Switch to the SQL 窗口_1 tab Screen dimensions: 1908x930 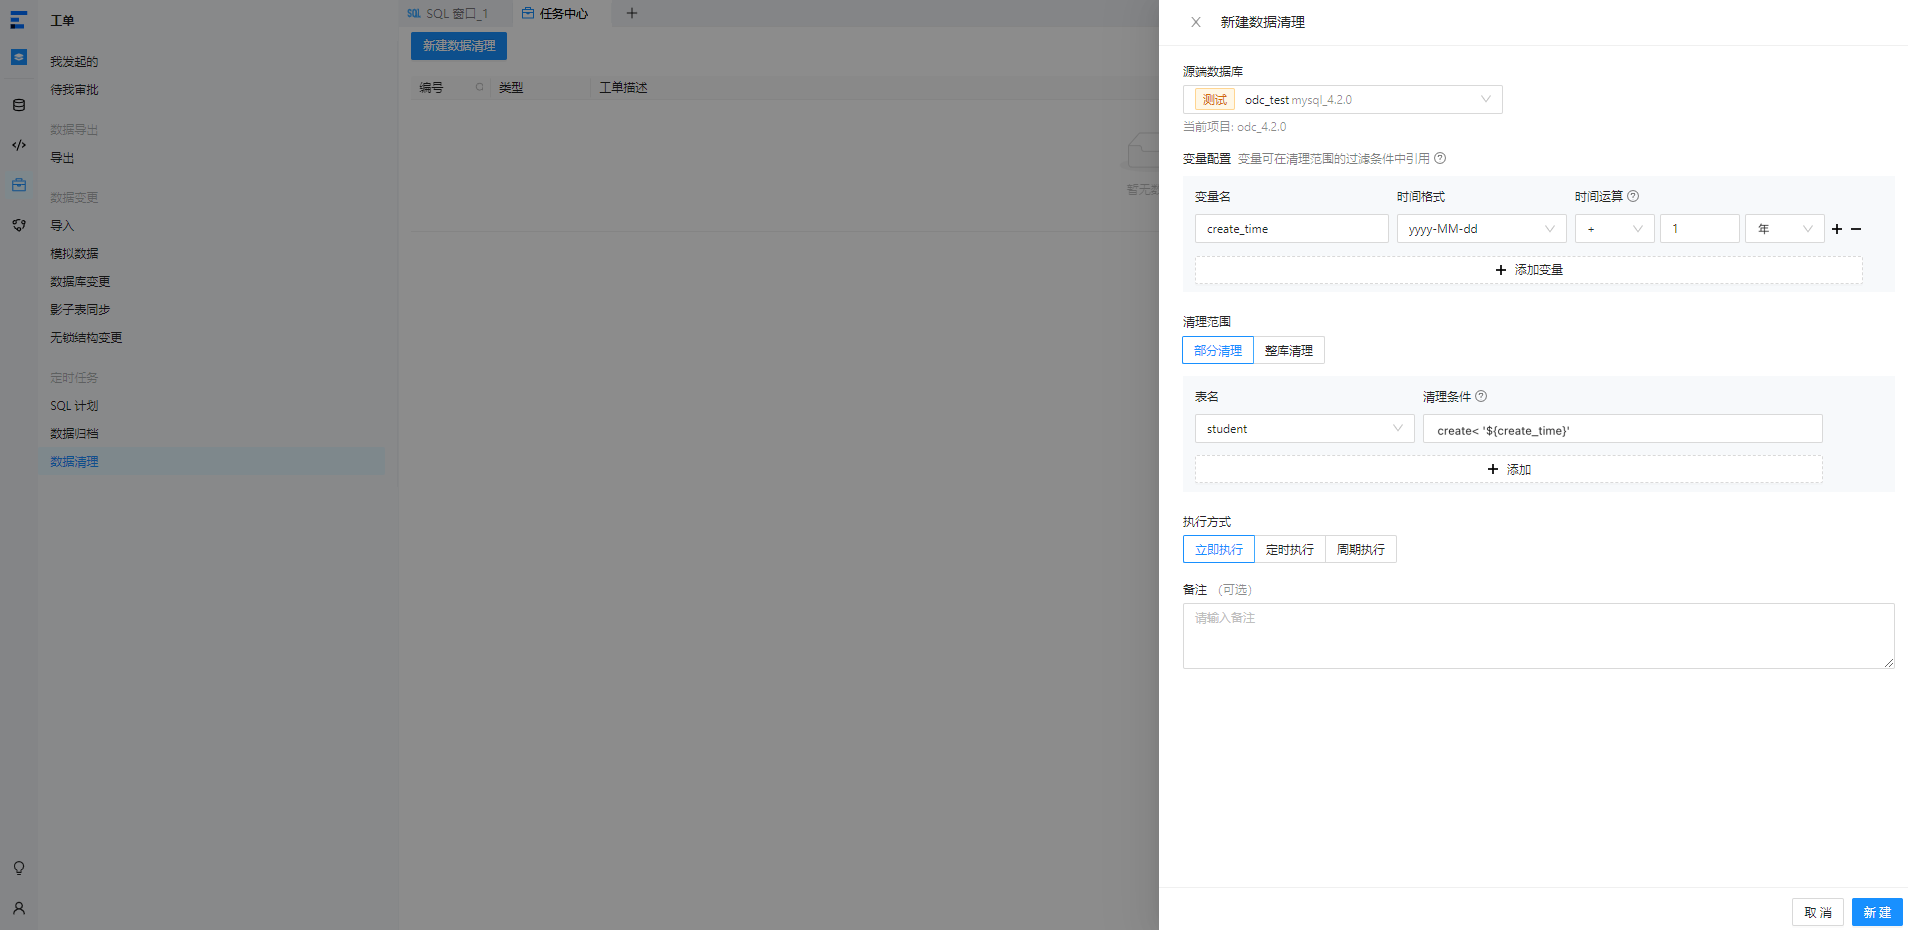click(x=448, y=13)
